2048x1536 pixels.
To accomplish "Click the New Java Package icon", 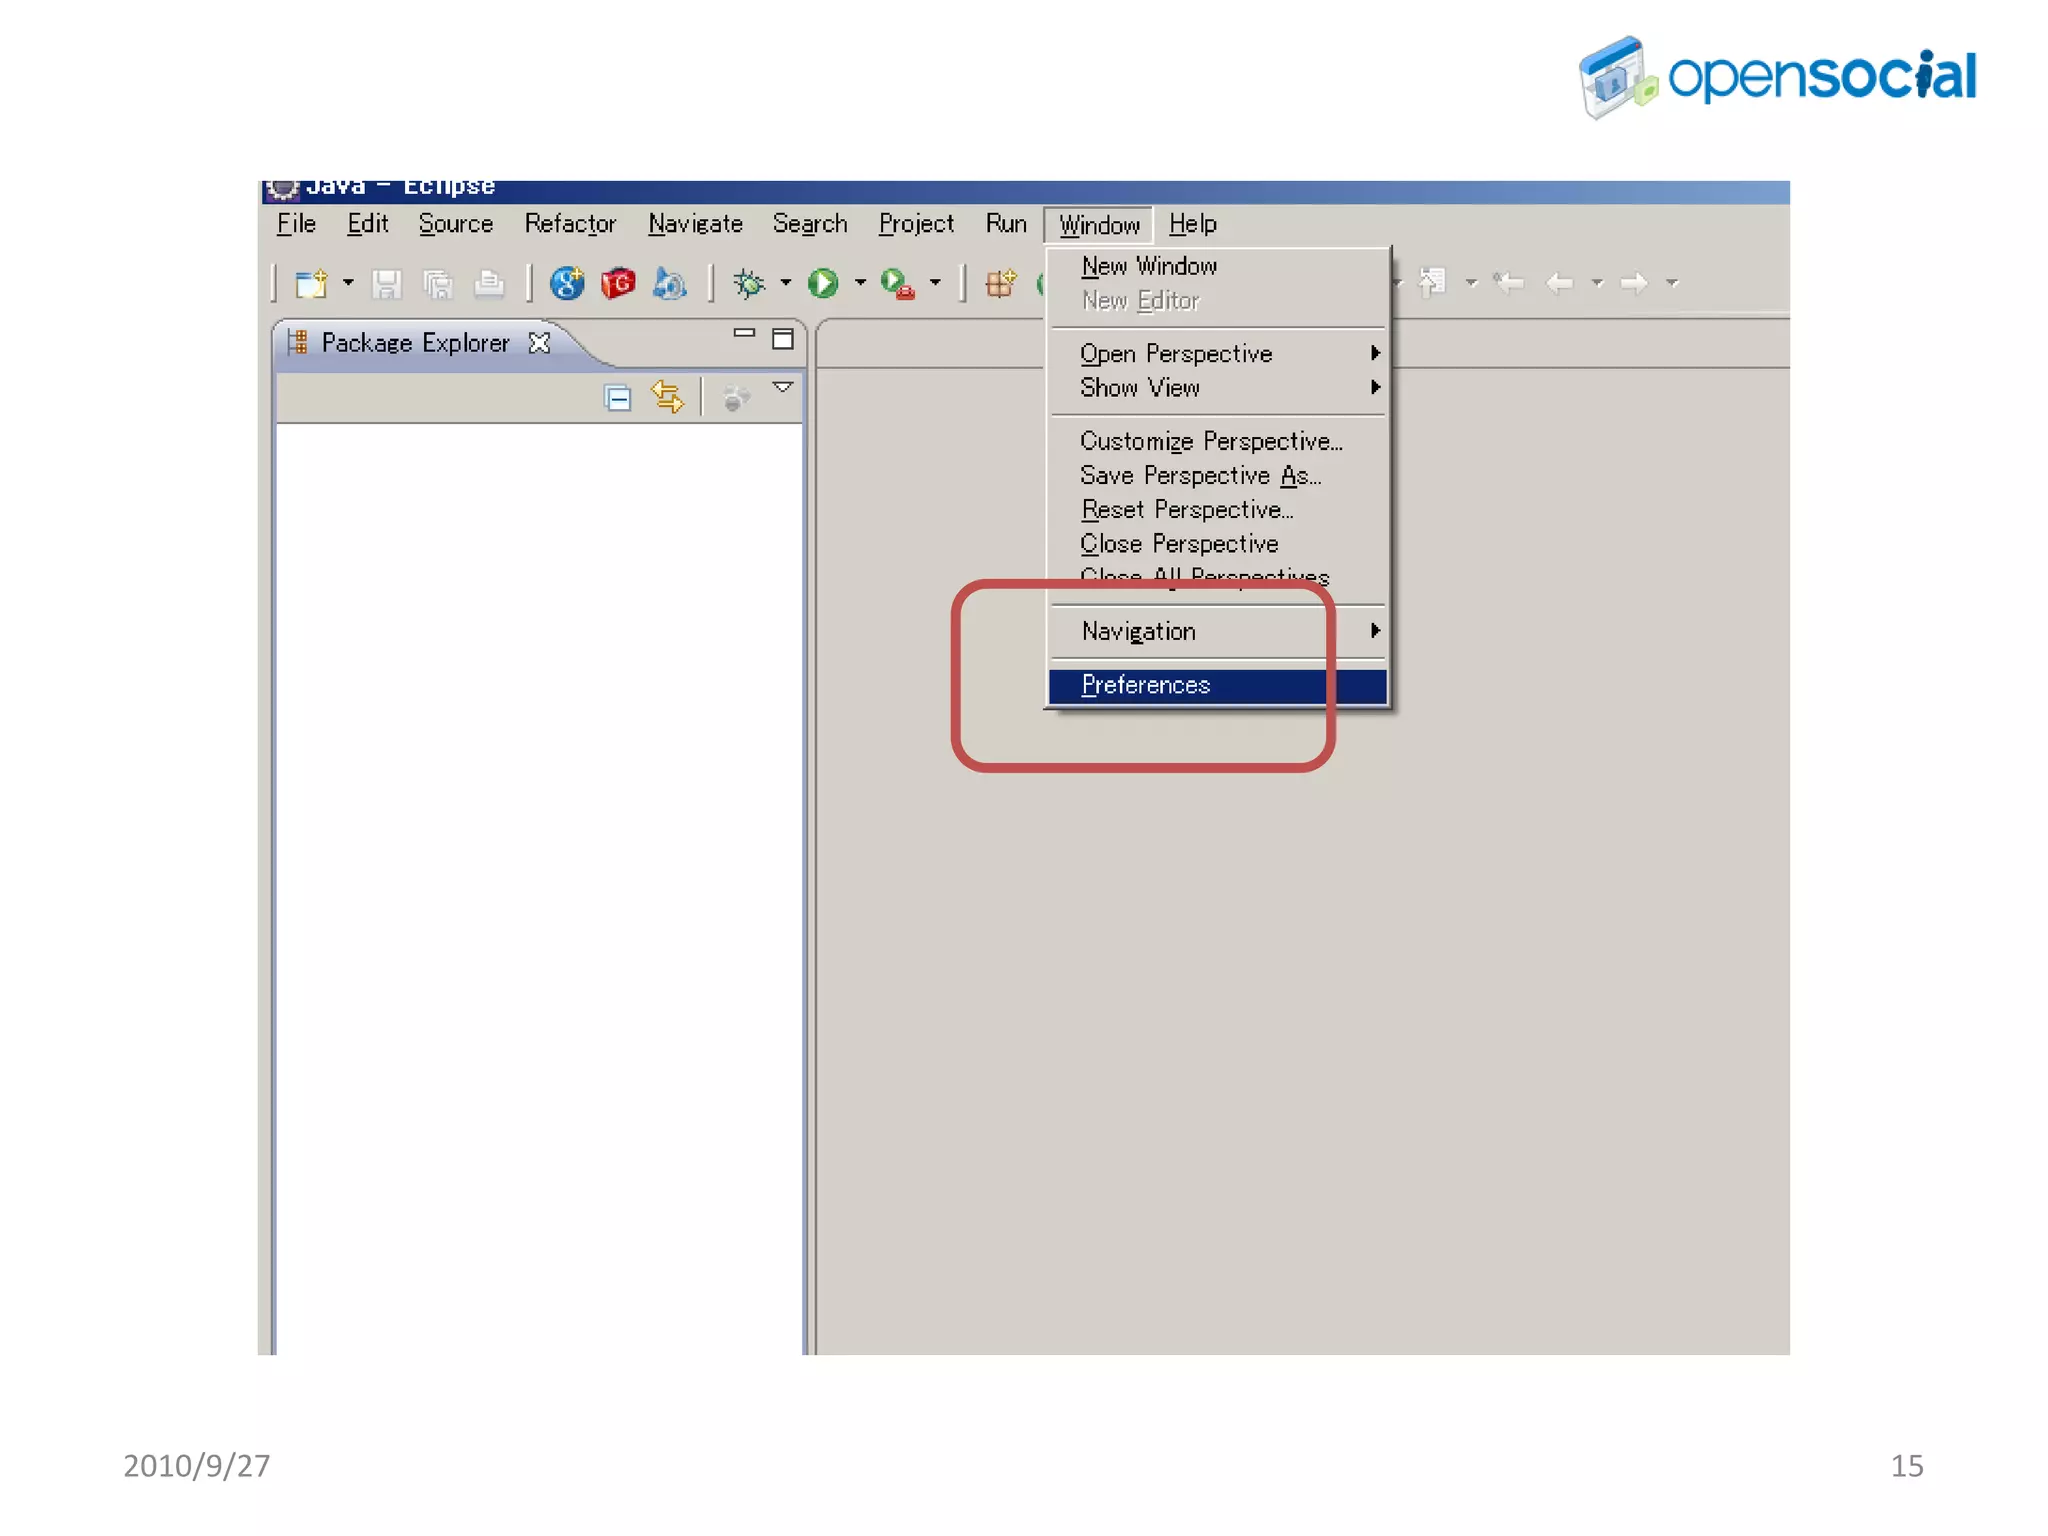I will coord(1000,284).
